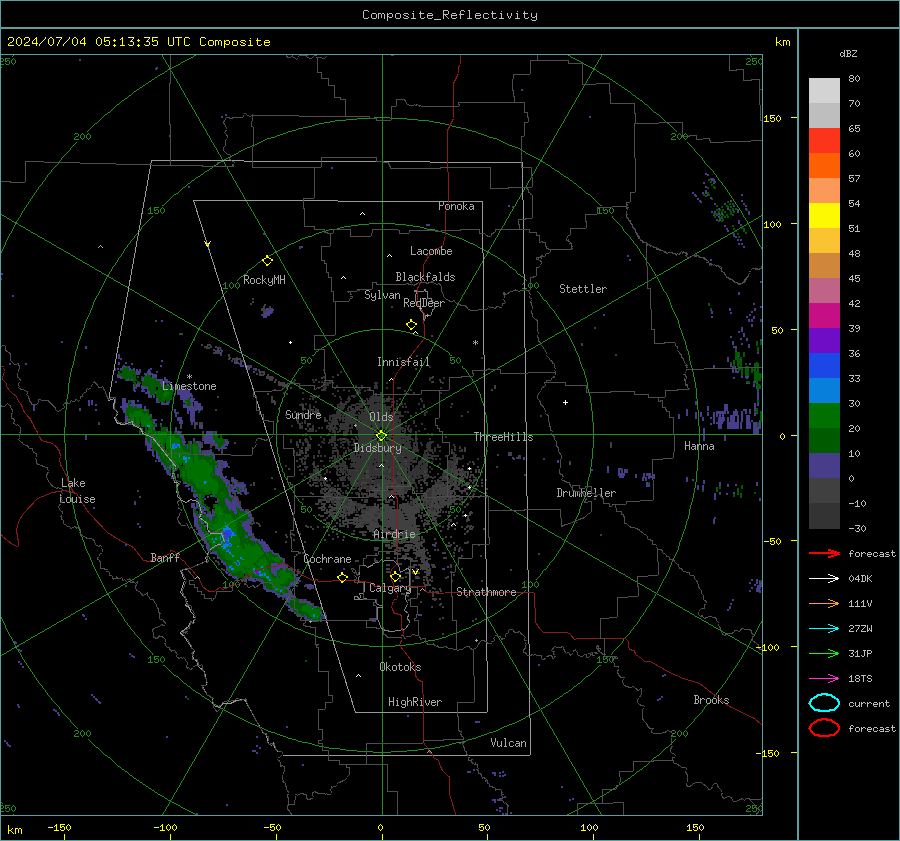This screenshot has height=841, width=900.
Task: Click the Calgary city label
Action: 390,588
